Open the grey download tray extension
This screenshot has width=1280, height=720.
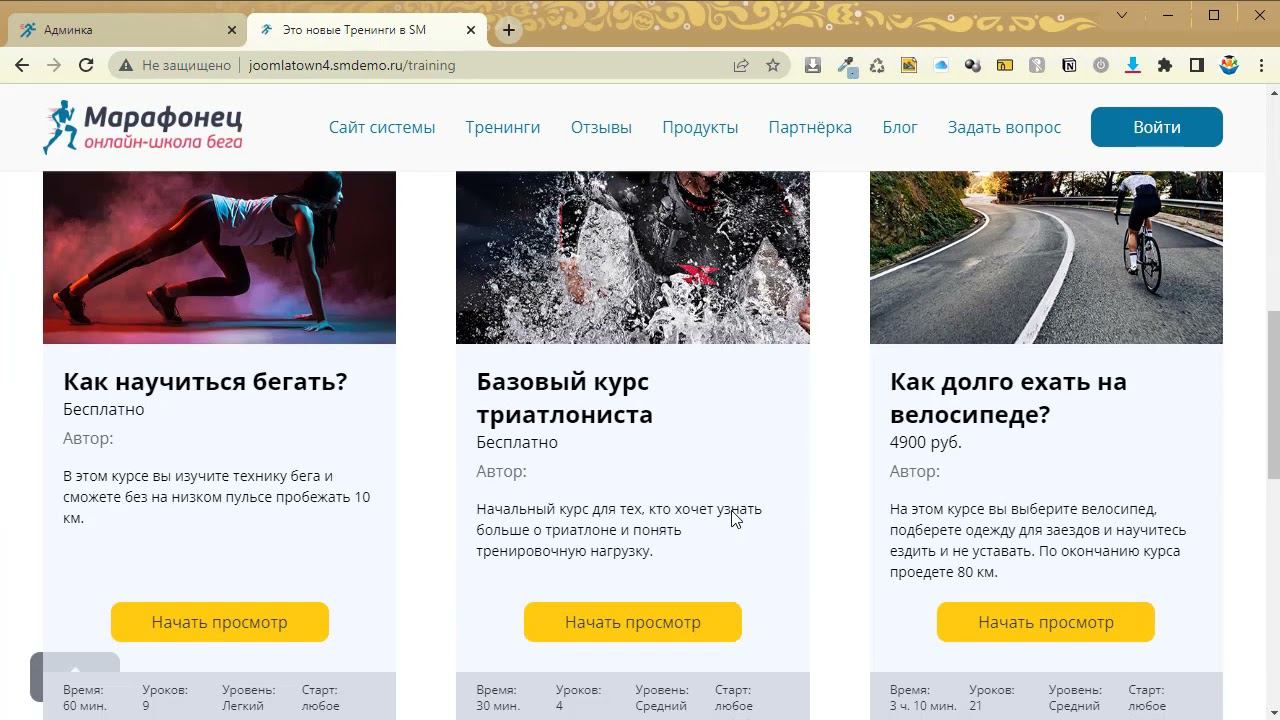[x=813, y=65]
